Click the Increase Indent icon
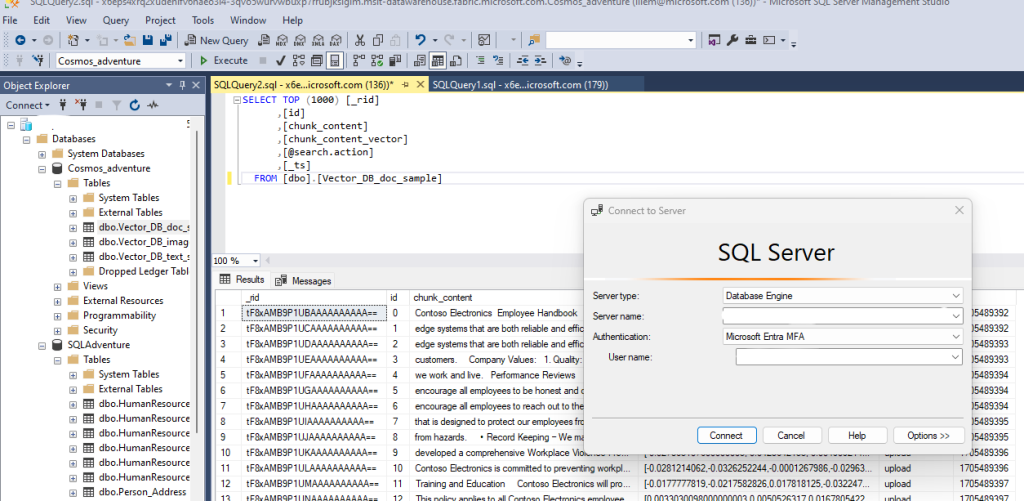Screen dimensions: 1024x501 (x=540, y=61)
